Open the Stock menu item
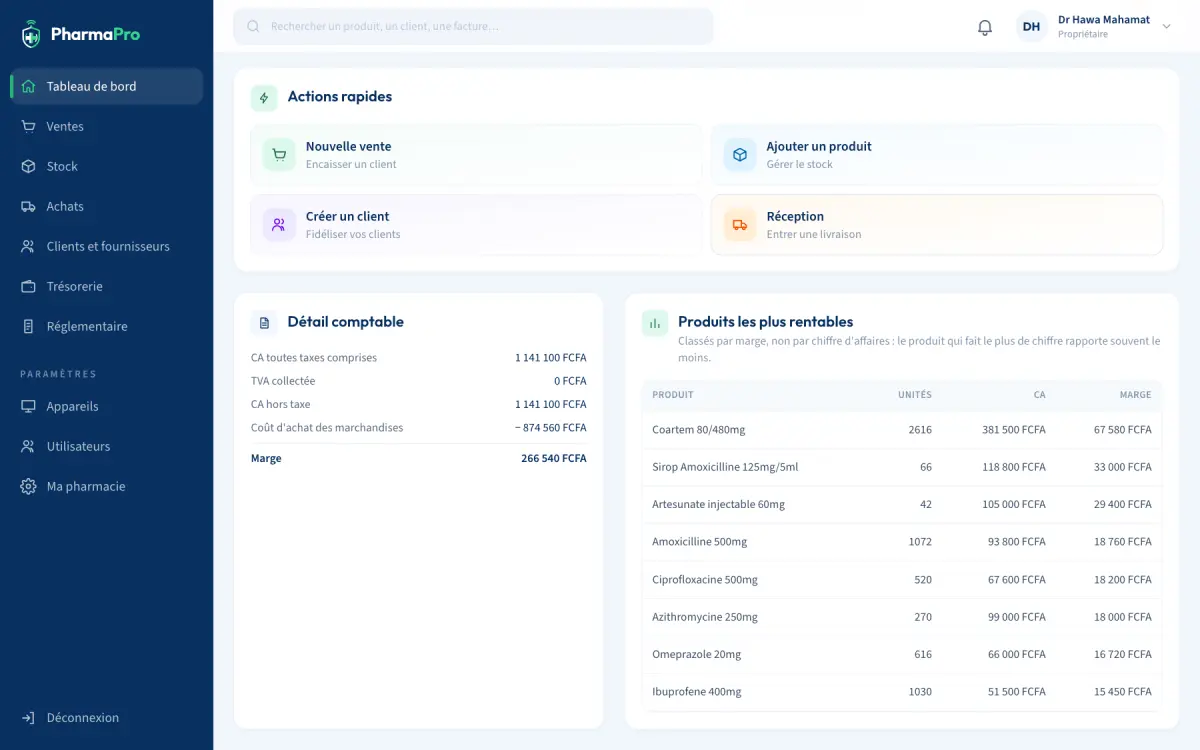 coord(107,166)
